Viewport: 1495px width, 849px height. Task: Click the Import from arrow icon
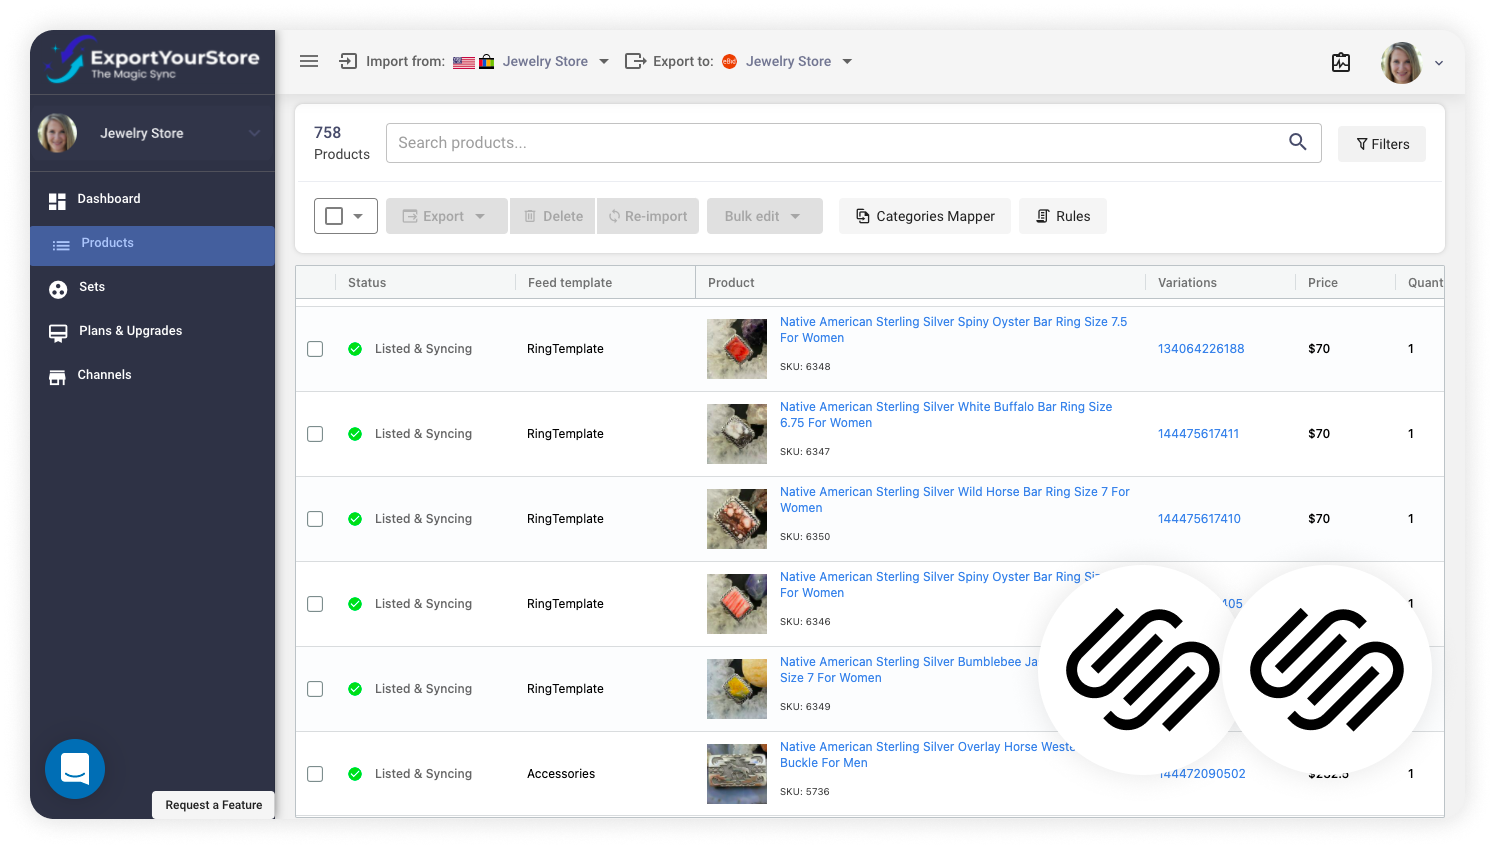point(348,61)
